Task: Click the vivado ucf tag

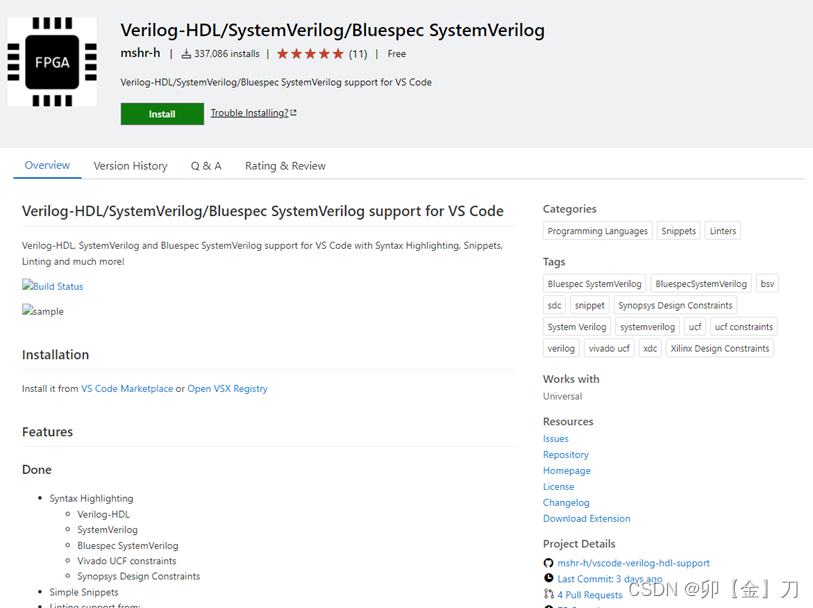Action: point(609,348)
